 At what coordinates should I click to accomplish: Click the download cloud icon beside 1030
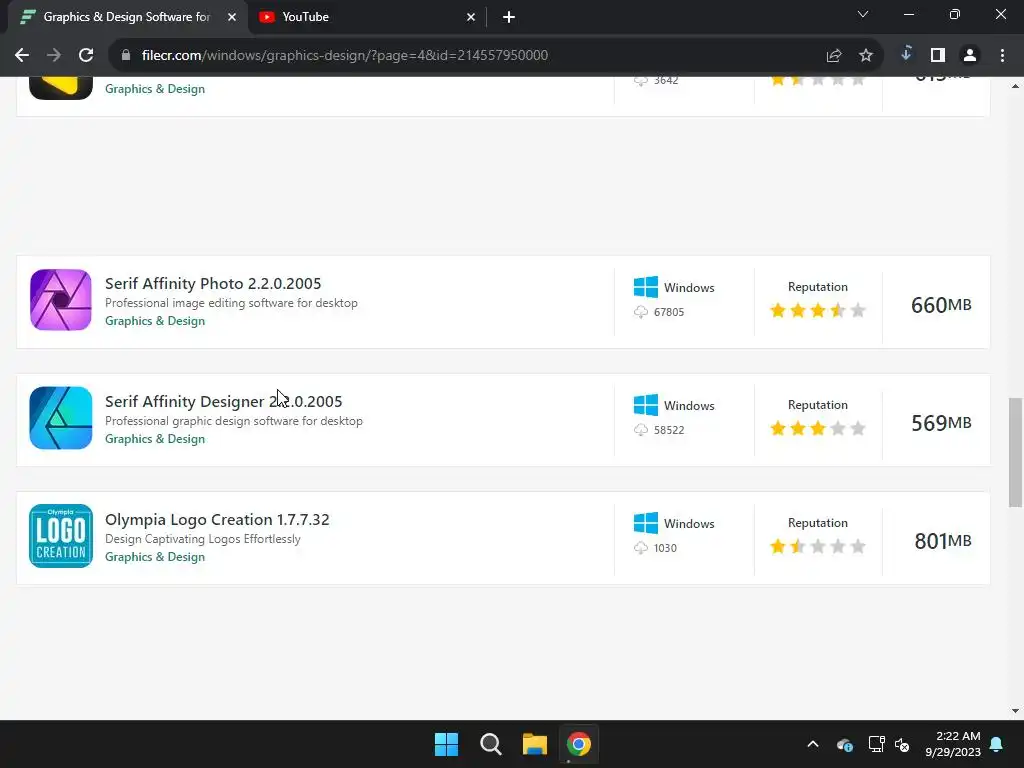point(641,548)
